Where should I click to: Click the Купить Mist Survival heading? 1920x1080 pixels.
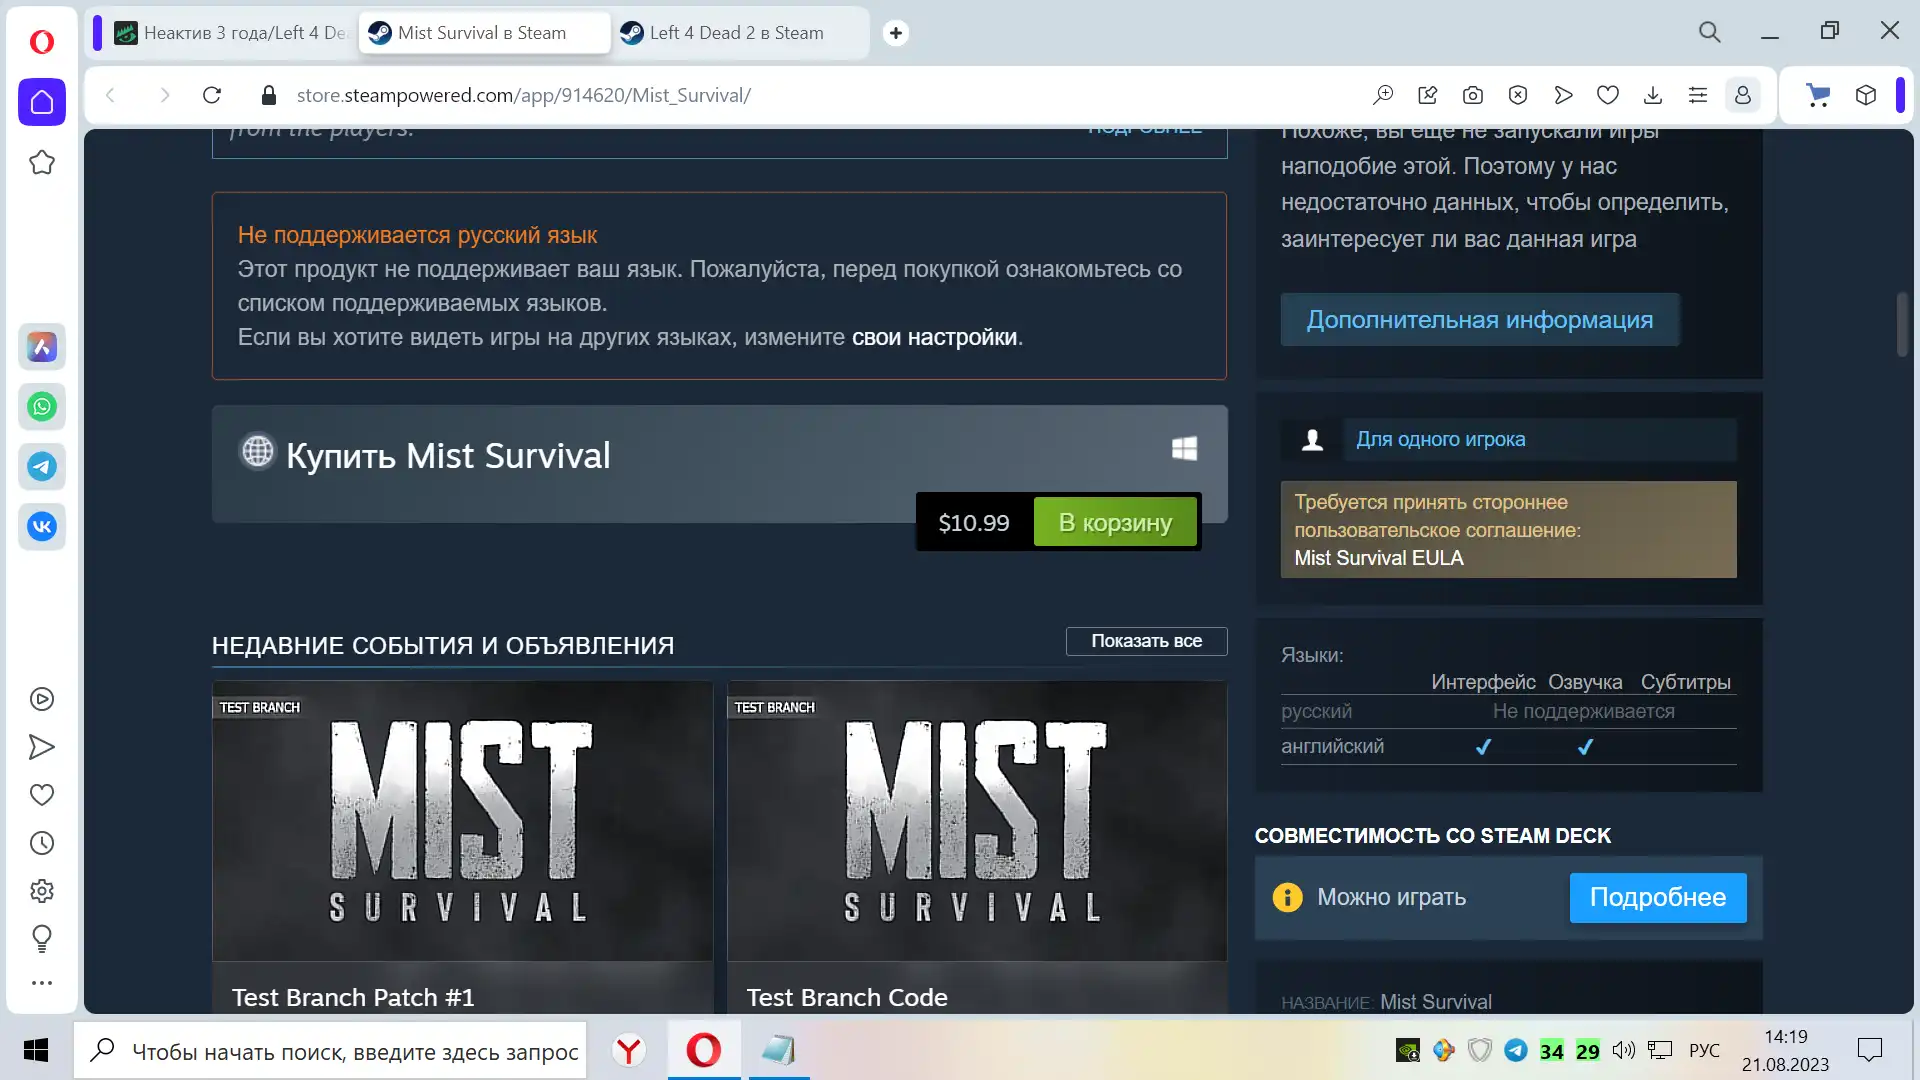point(448,456)
